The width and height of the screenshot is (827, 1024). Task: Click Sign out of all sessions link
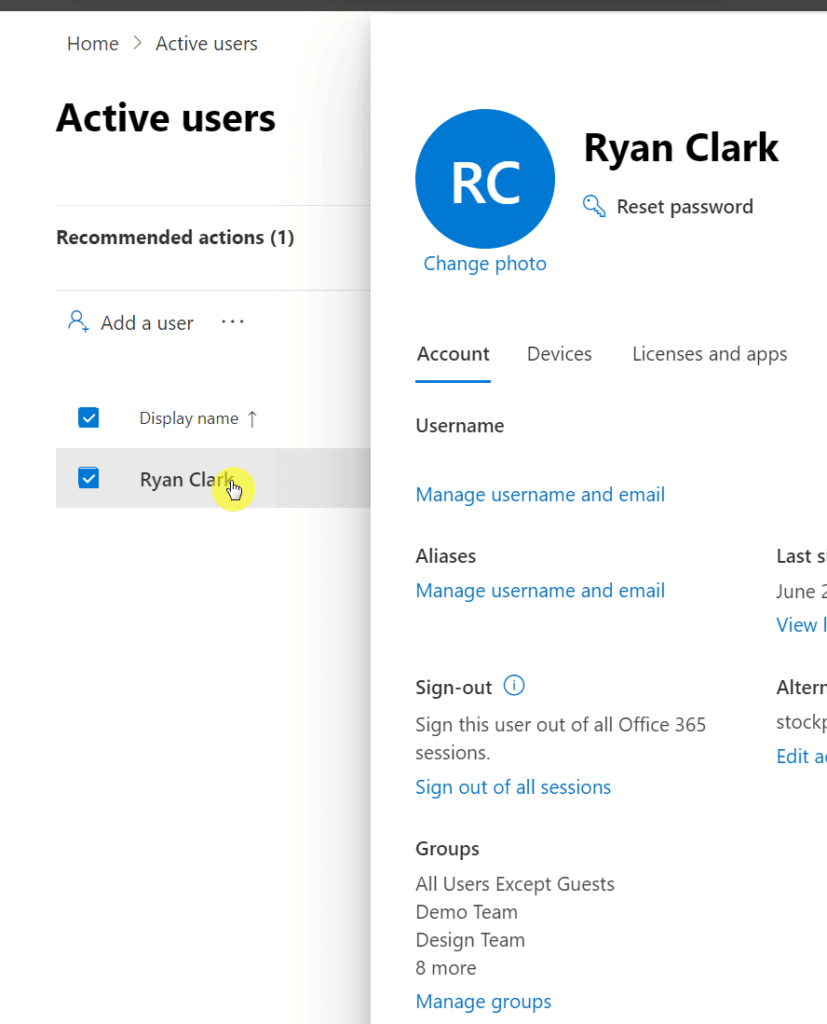(513, 788)
